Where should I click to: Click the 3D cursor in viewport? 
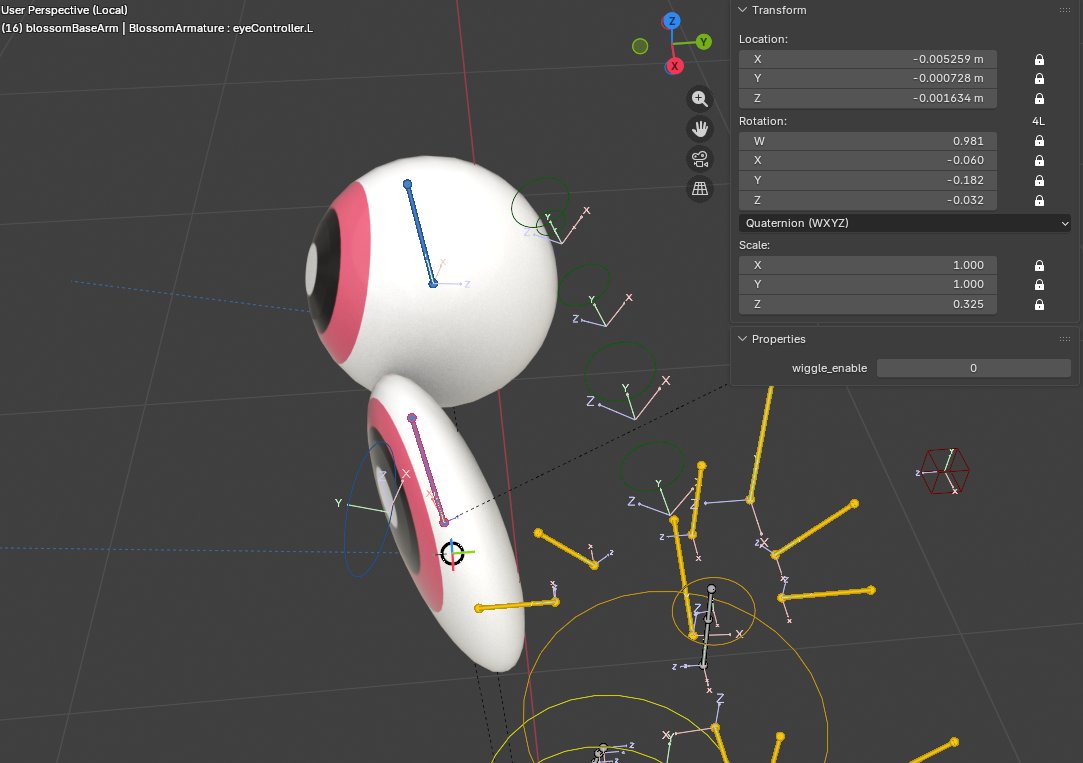[452, 553]
